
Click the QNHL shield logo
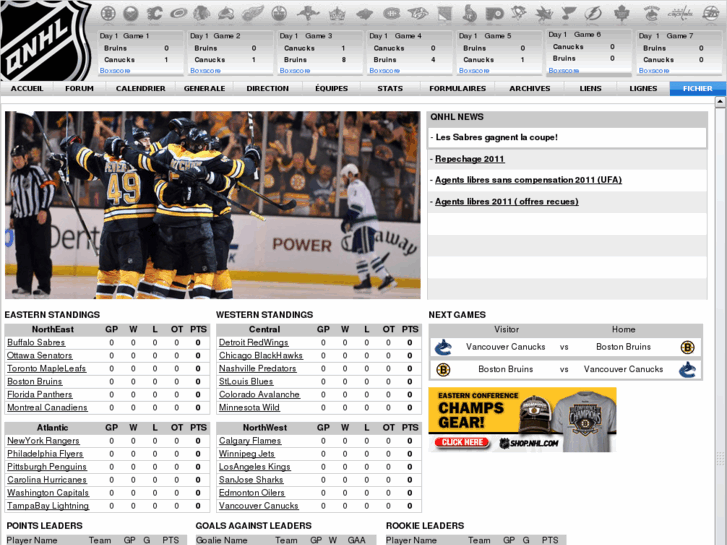45,40
